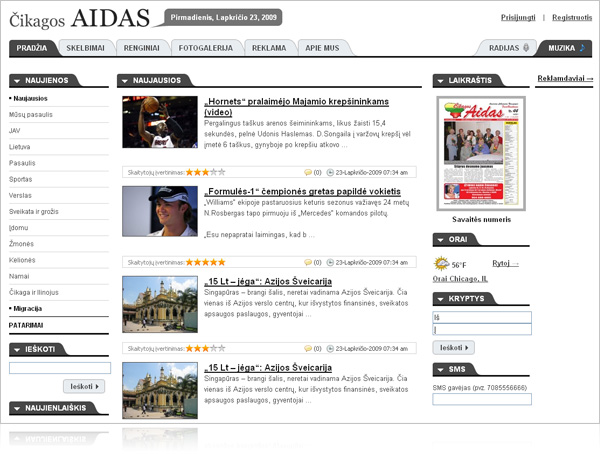This screenshot has width=600, height=454.
Task: Select the Reklama tab
Action: (x=269, y=48)
